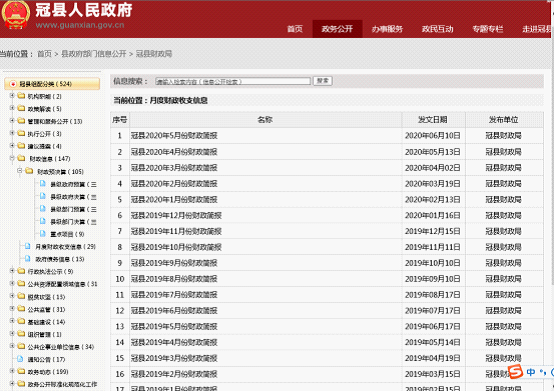The image size is (554, 391).
Task: Click the folder icon next to 政策解读
Action: tap(21, 108)
